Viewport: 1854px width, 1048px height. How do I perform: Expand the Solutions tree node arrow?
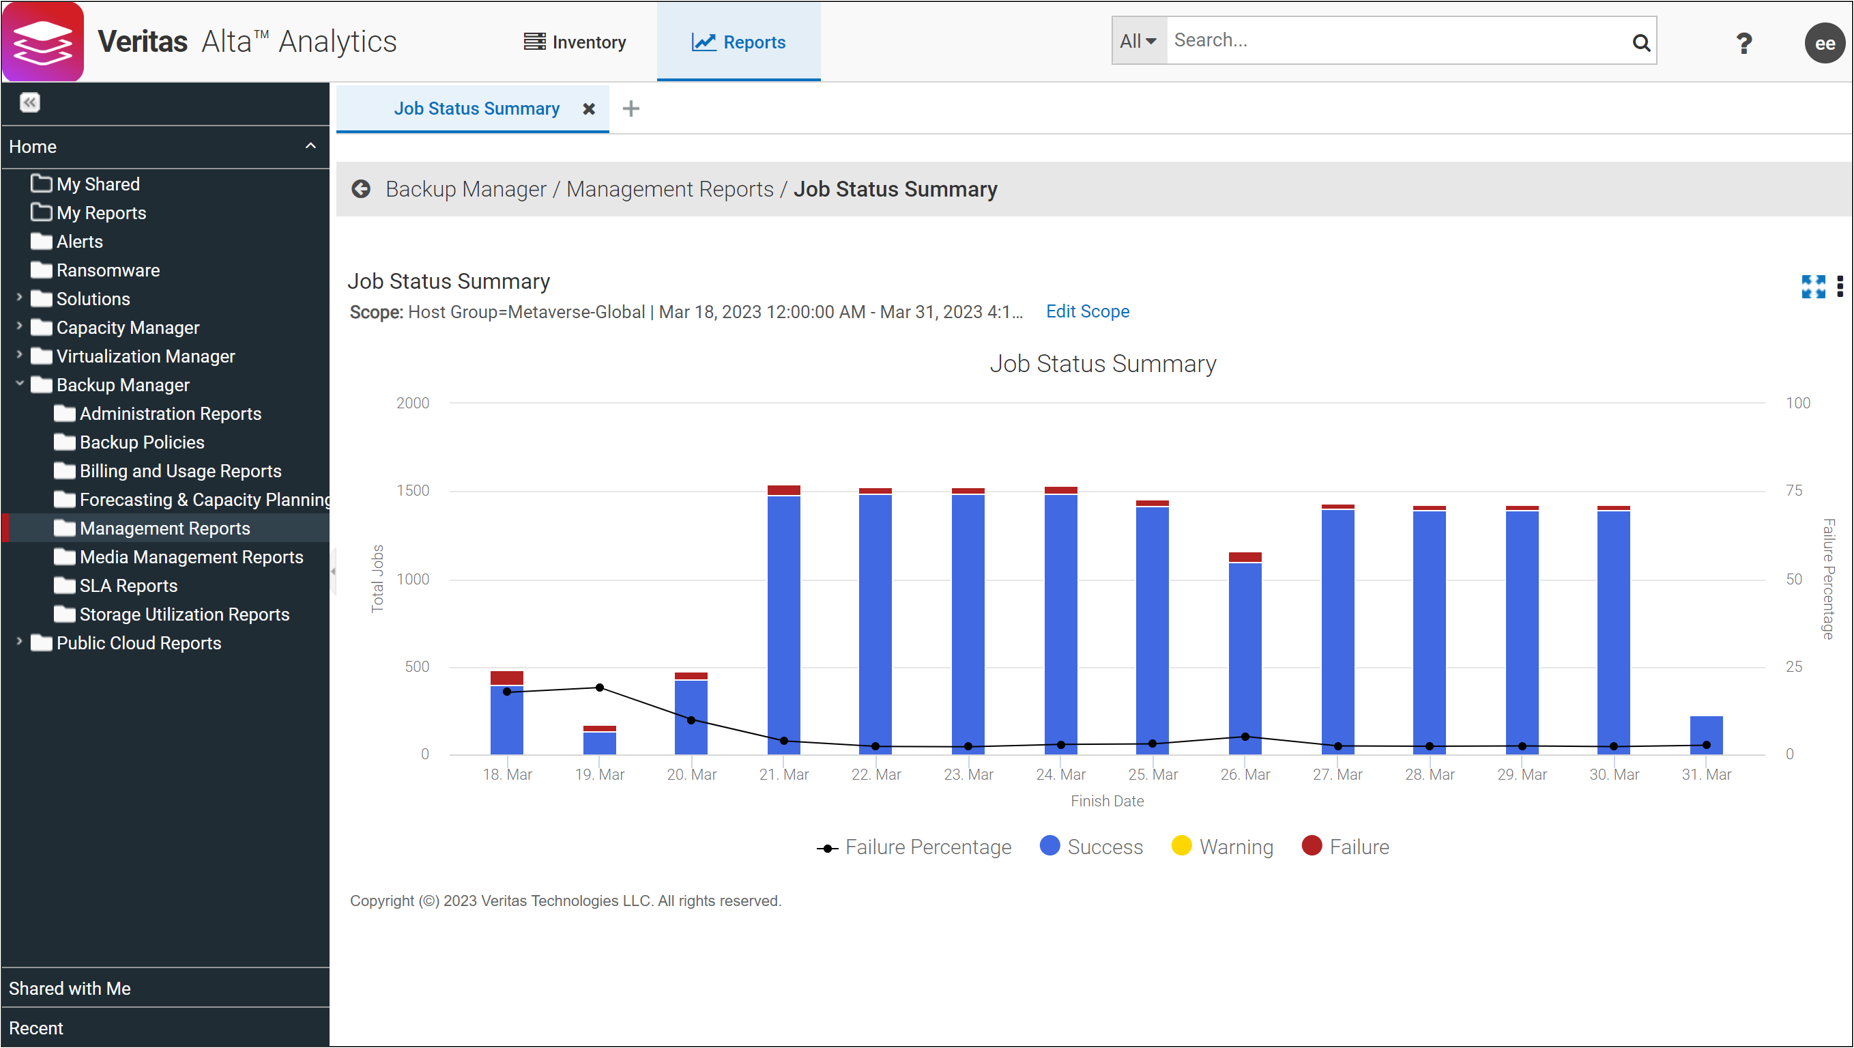click(19, 298)
